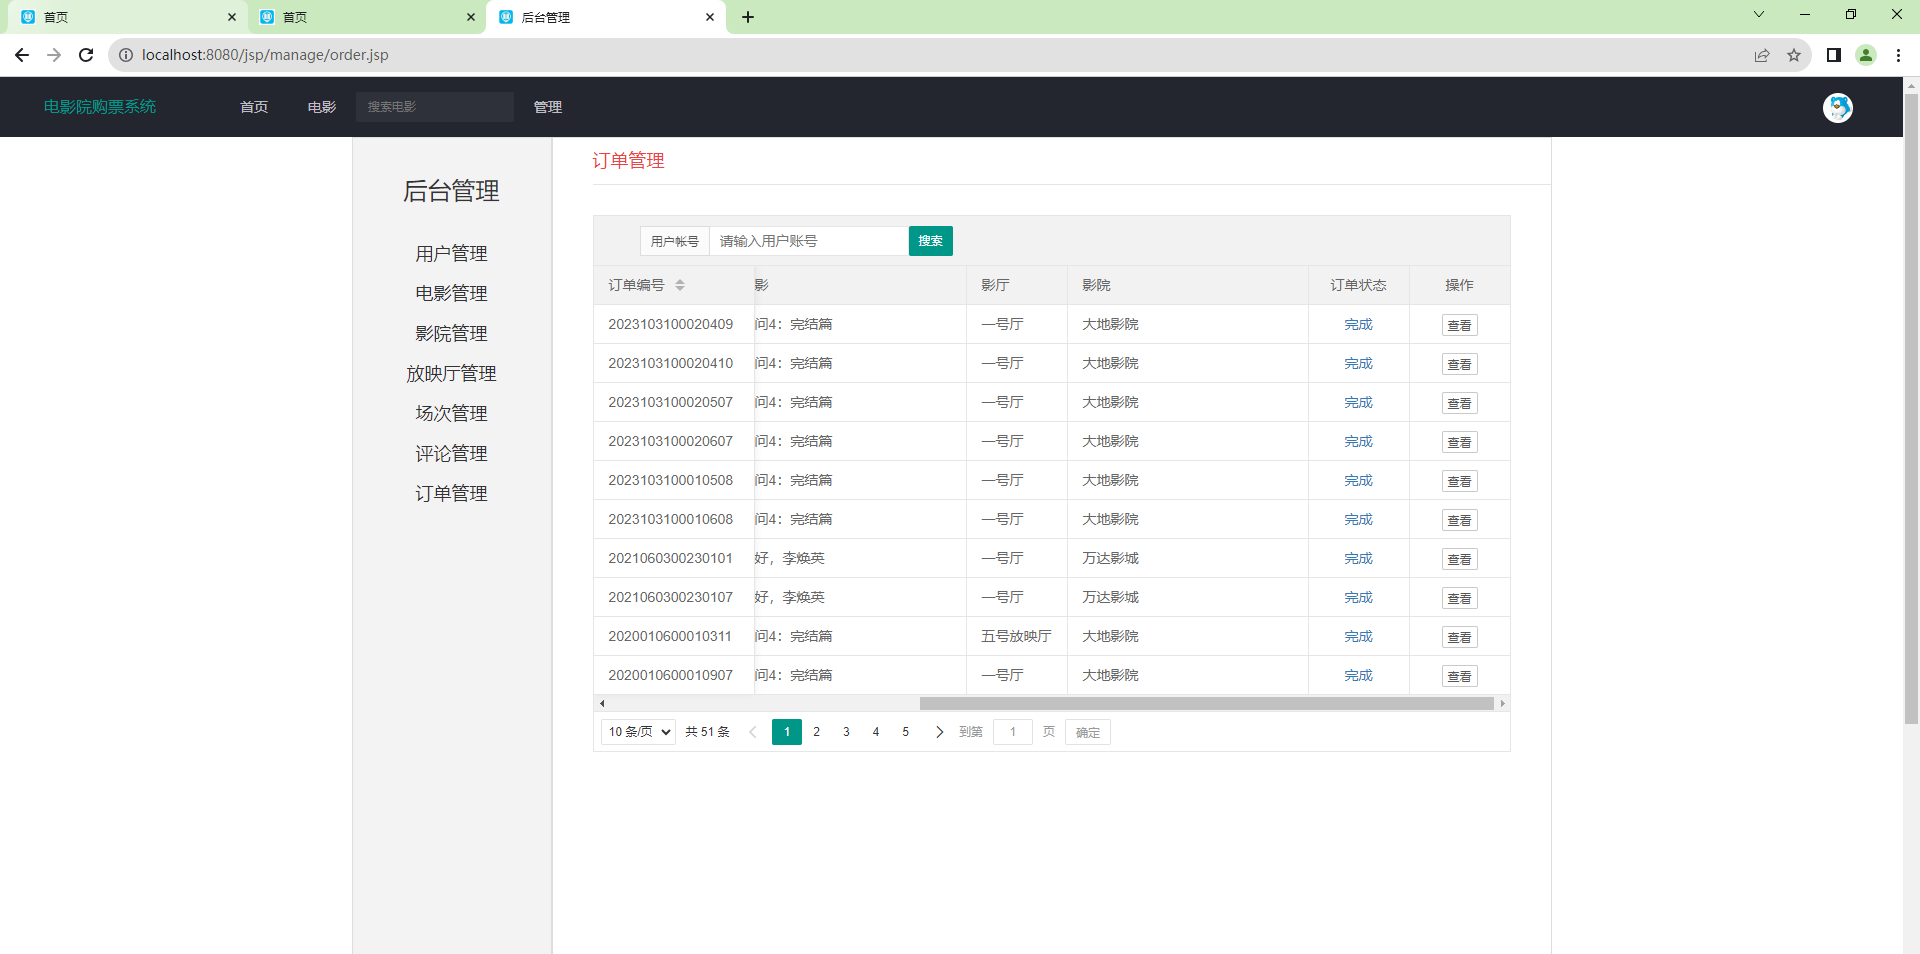This screenshot has width=1920, height=954.
Task: Click 万达影城 in order 2021060300230101 row
Action: point(1110,558)
